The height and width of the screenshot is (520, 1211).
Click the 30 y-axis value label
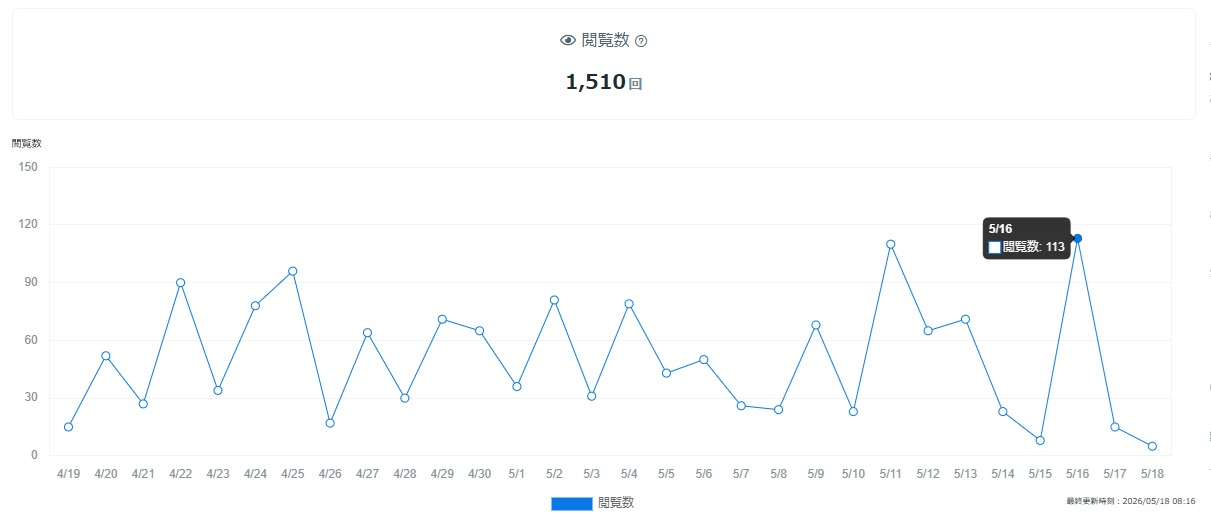31,398
